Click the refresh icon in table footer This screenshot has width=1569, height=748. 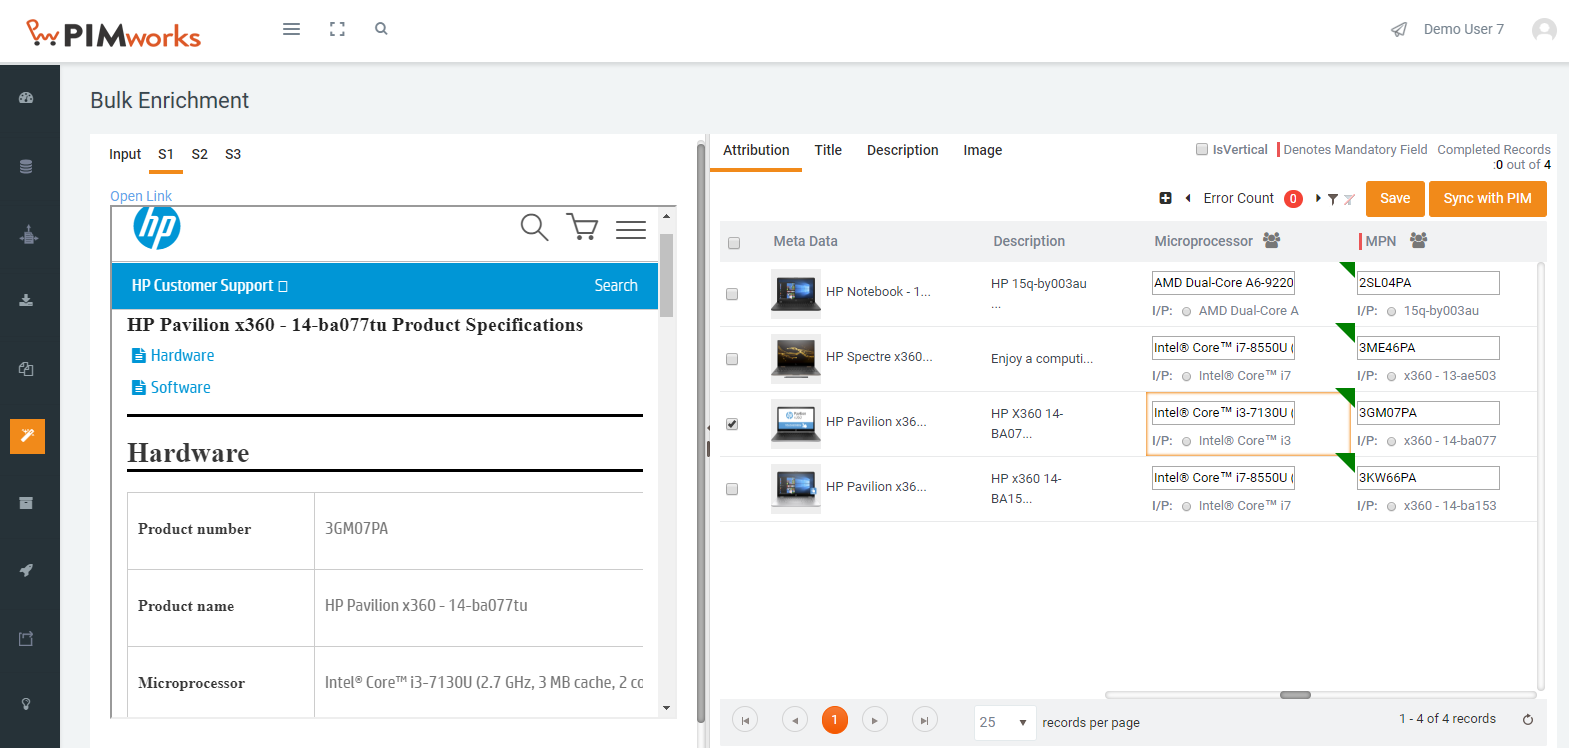[1527, 719]
